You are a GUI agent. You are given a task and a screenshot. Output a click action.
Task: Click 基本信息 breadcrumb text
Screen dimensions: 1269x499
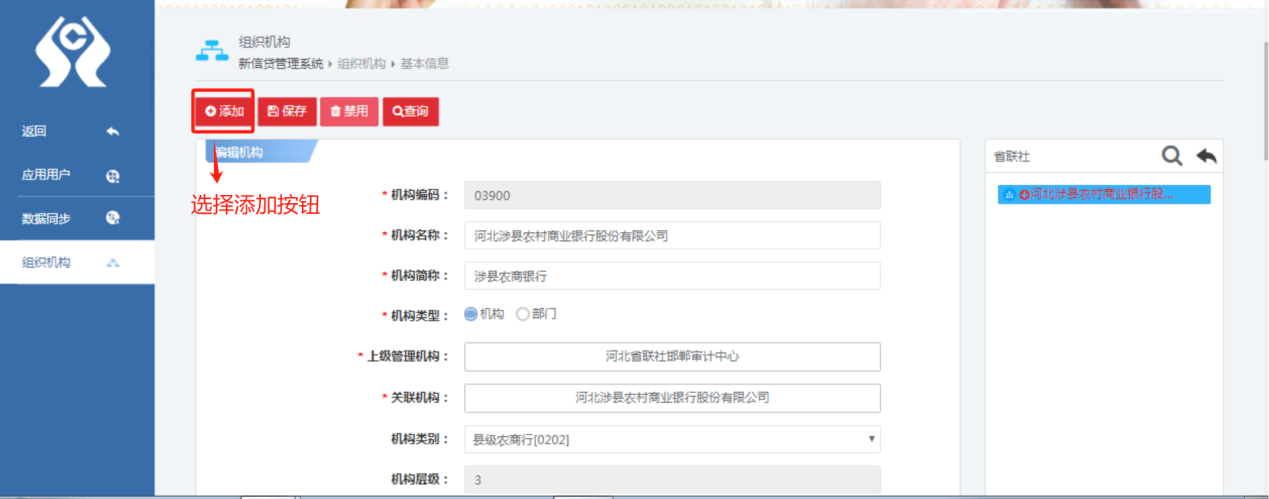[425, 63]
